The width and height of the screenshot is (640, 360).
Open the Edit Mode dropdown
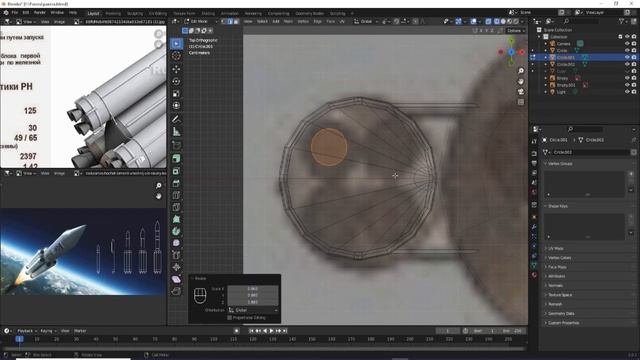coord(201,21)
